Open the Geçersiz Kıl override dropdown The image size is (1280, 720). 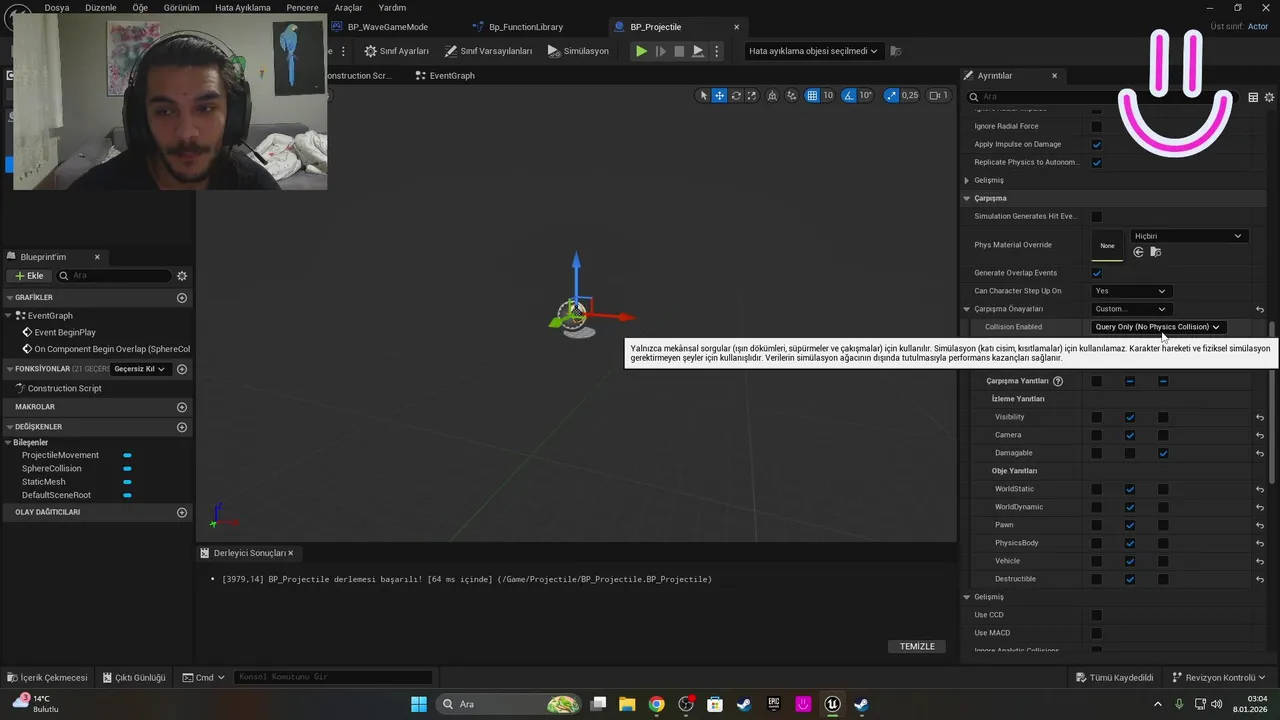pos(139,369)
